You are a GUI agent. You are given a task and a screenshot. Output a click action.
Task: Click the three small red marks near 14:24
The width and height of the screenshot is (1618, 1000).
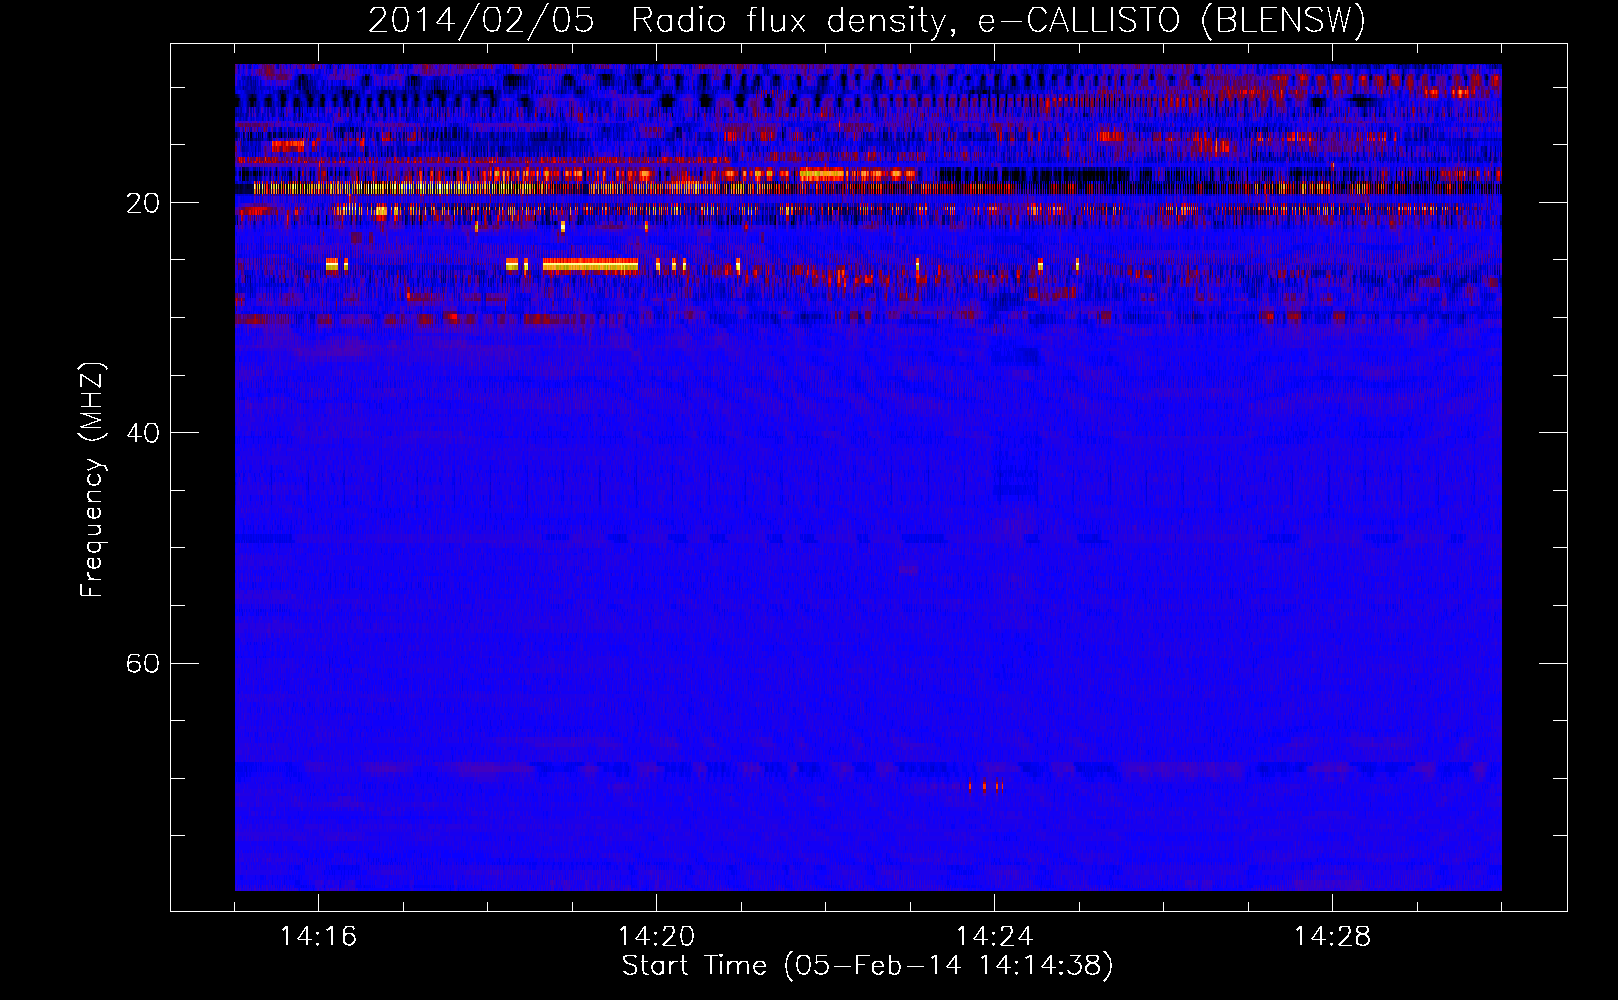[x=986, y=787]
